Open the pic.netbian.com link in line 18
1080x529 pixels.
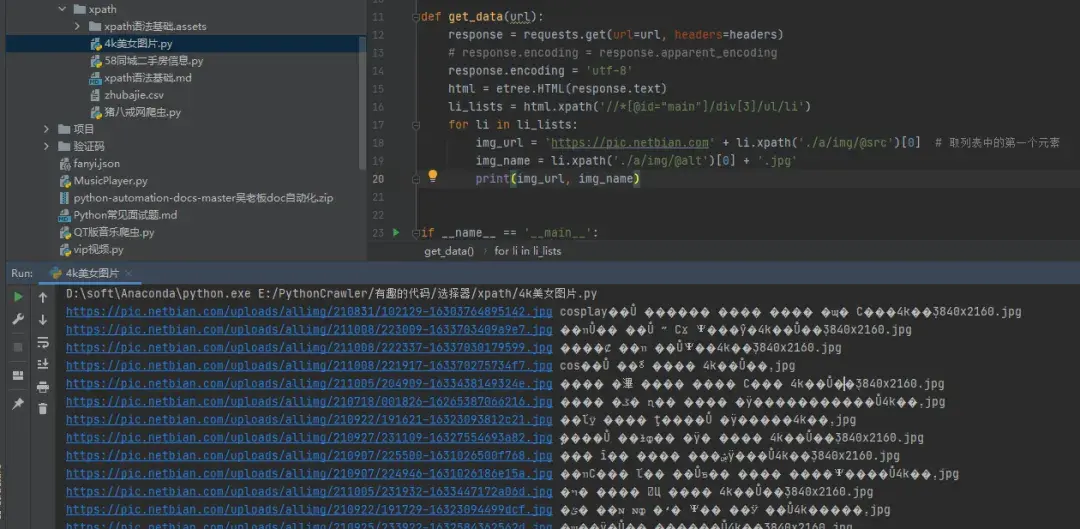pos(630,143)
